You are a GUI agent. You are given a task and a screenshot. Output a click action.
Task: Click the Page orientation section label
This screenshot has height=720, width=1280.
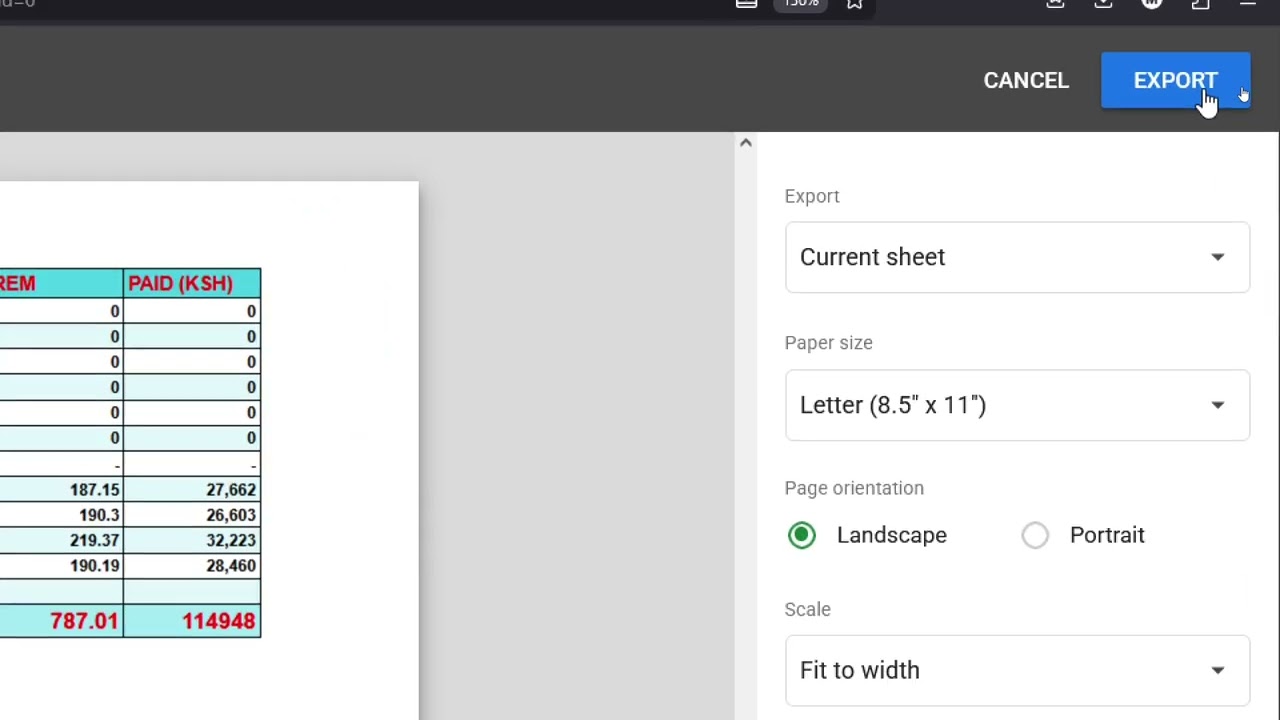tap(854, 488)
